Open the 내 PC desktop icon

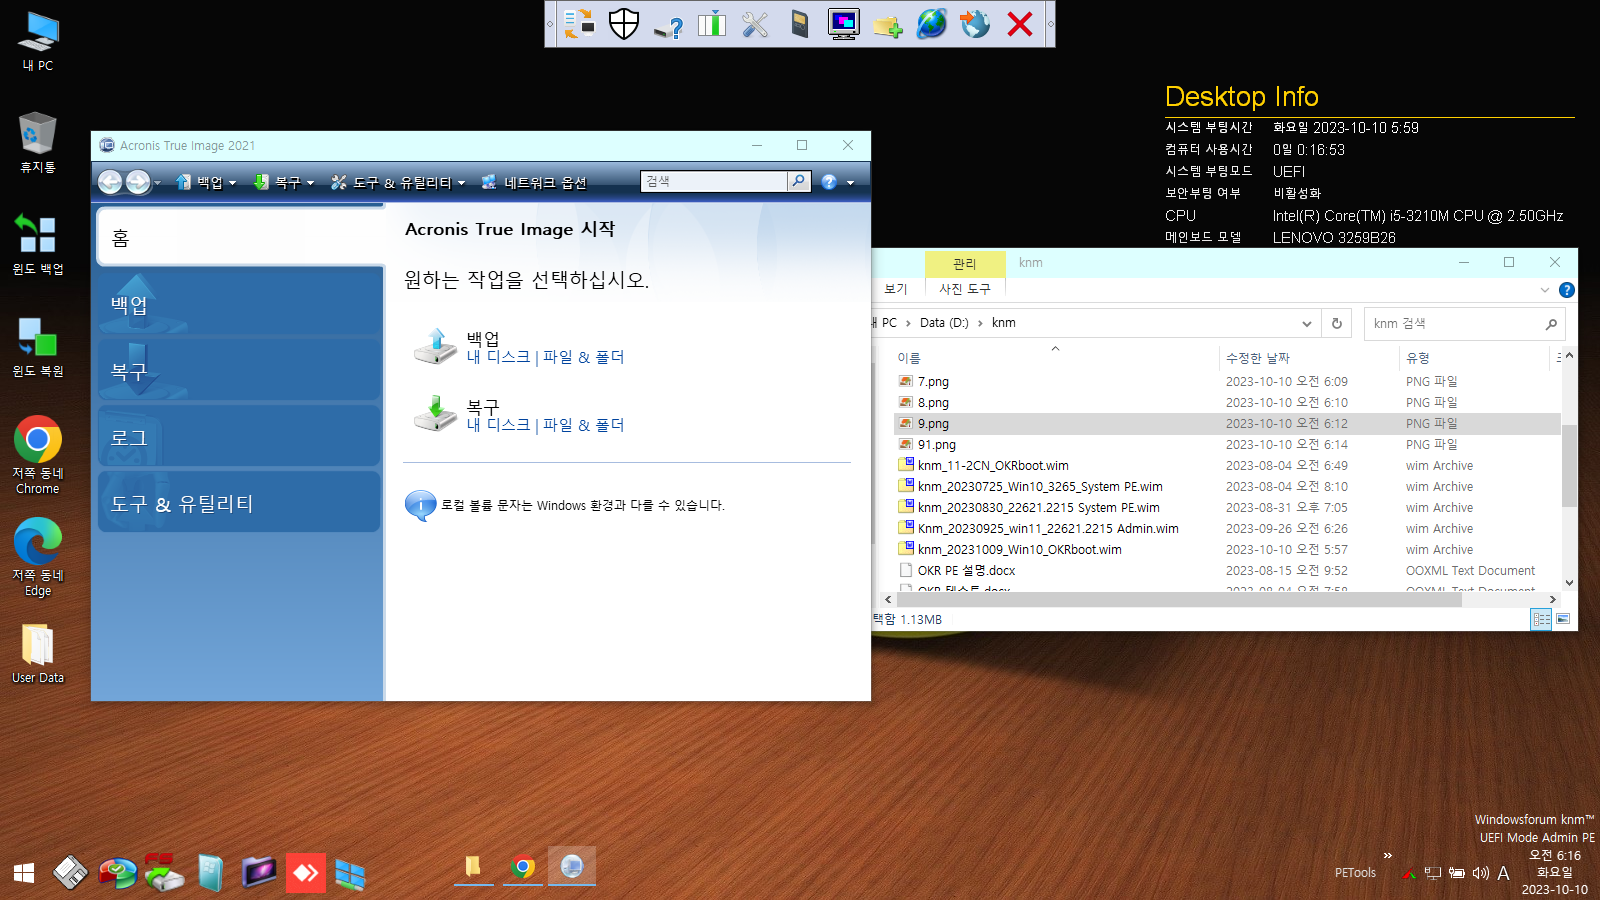tap(38, 41)
